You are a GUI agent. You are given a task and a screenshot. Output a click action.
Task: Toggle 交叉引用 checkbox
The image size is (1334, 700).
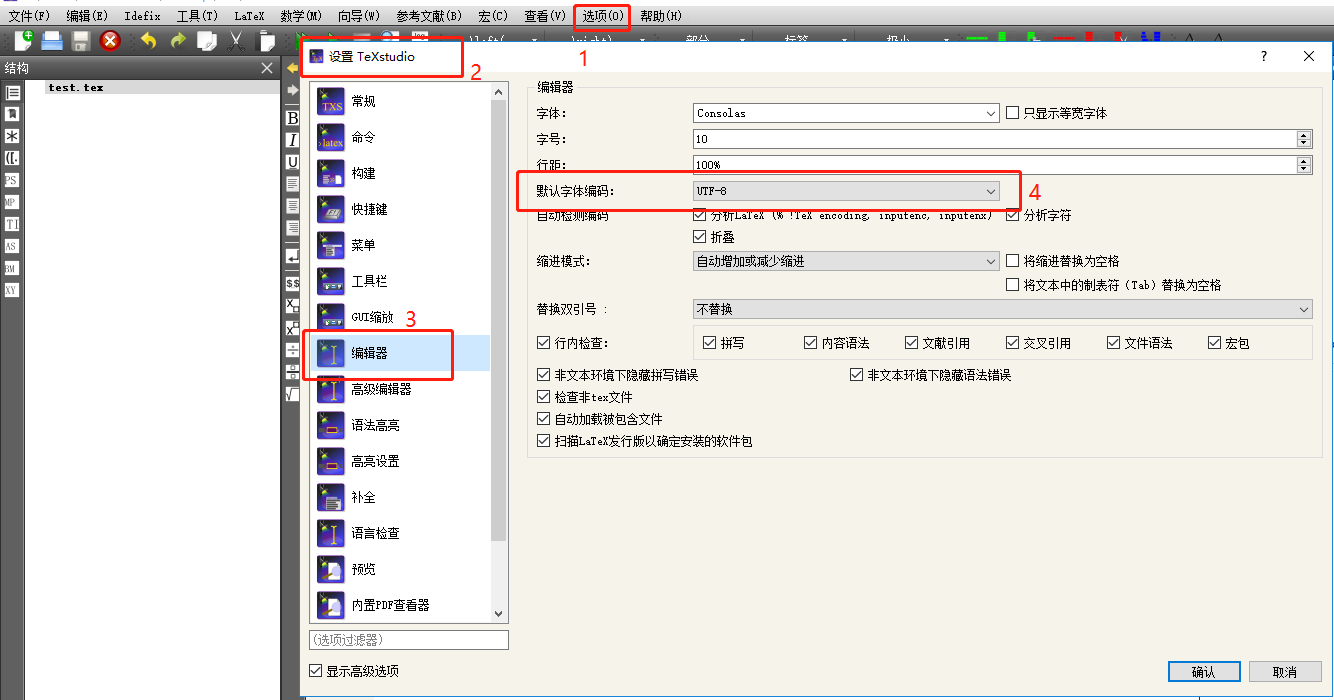click(x=1012, y=343)
